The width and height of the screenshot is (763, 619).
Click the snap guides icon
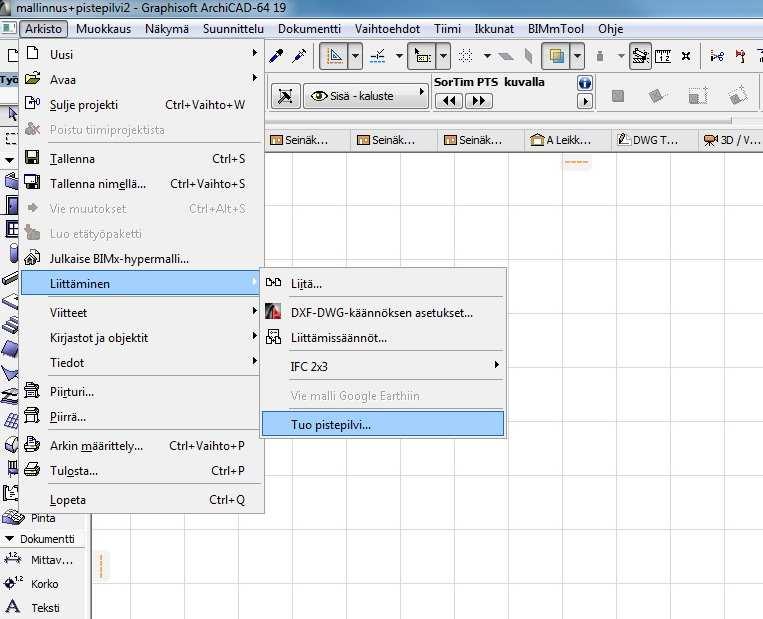click(x=378, y=56)
